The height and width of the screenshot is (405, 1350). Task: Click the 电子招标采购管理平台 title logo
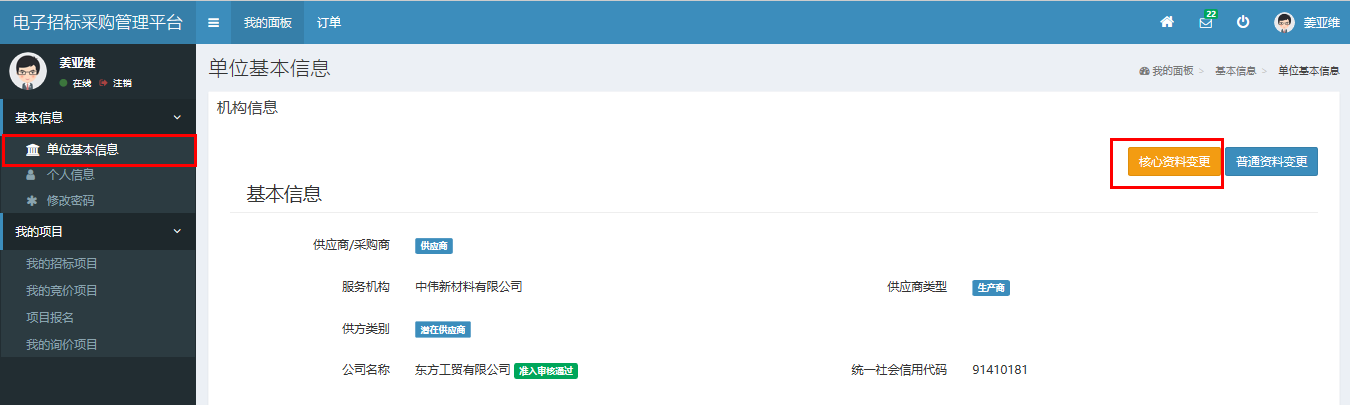98,22
